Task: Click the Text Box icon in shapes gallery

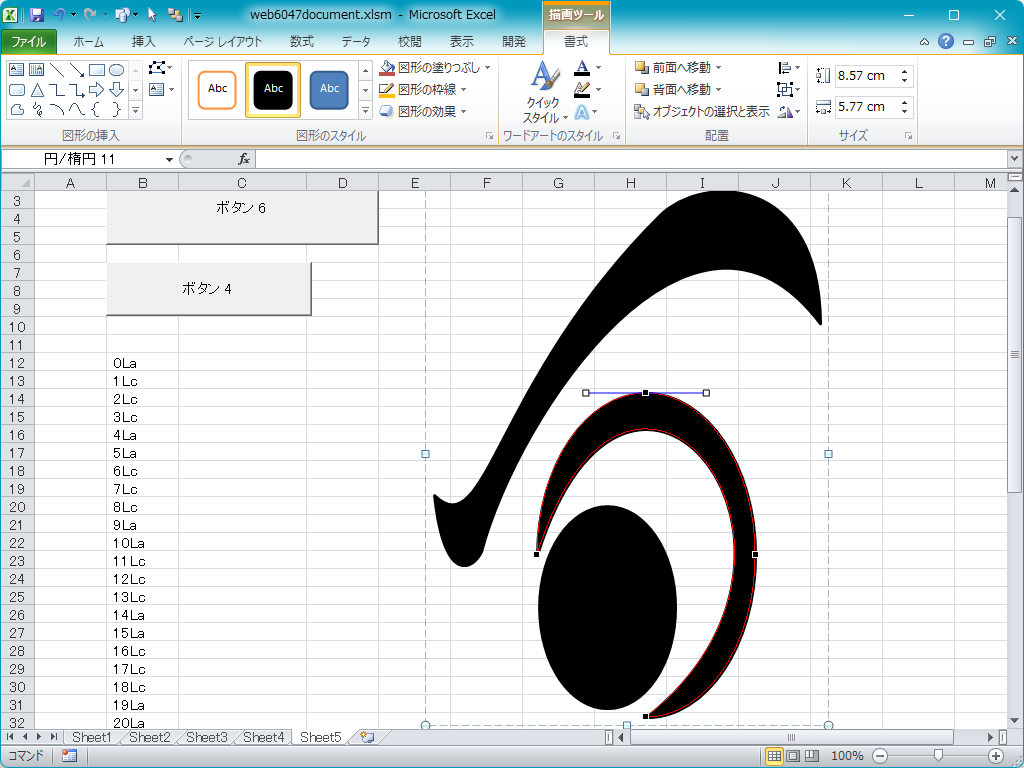Action: 17,70
